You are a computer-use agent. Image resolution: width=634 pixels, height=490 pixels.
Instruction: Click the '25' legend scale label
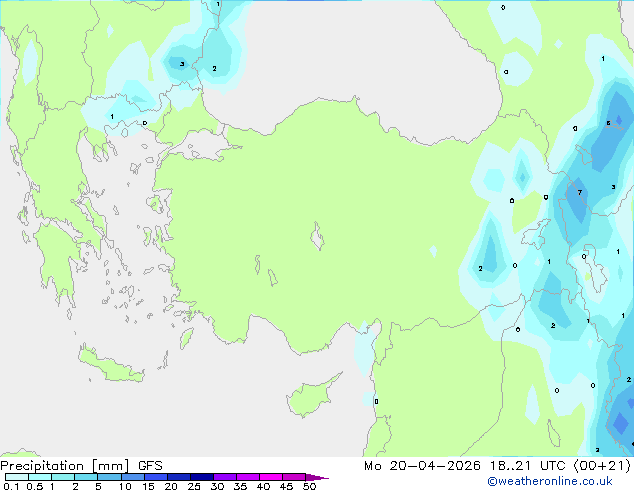(194, 486)
